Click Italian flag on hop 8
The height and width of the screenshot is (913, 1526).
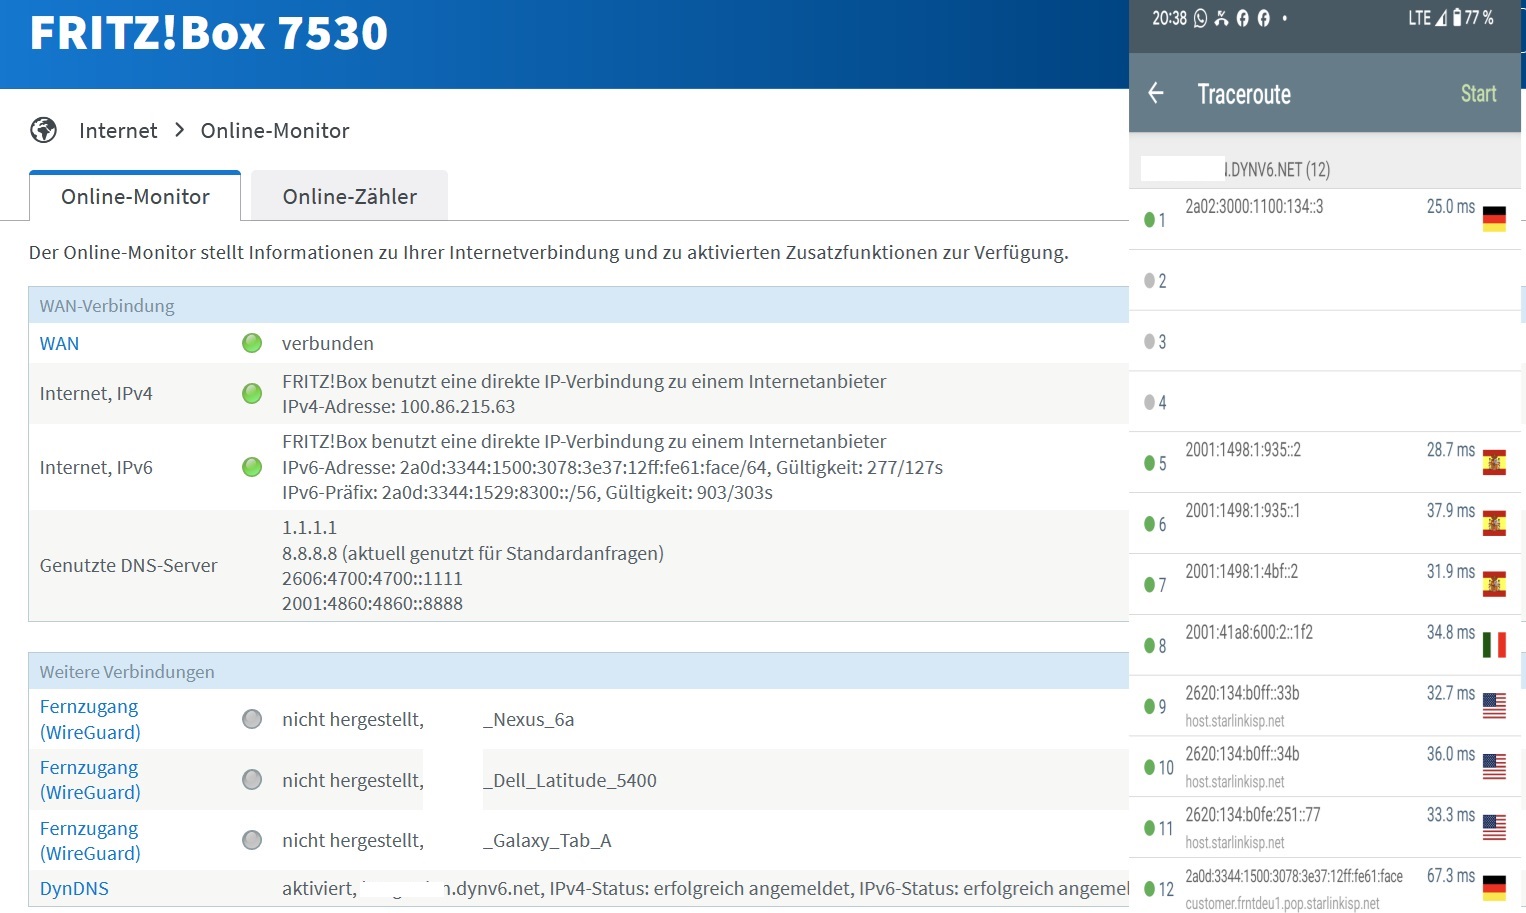pos(1494,646)
